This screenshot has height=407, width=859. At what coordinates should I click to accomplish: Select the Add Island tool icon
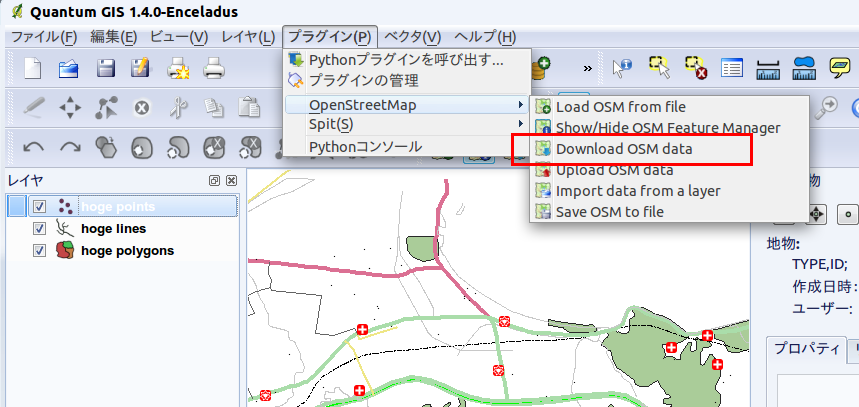(x=178, y=147)
